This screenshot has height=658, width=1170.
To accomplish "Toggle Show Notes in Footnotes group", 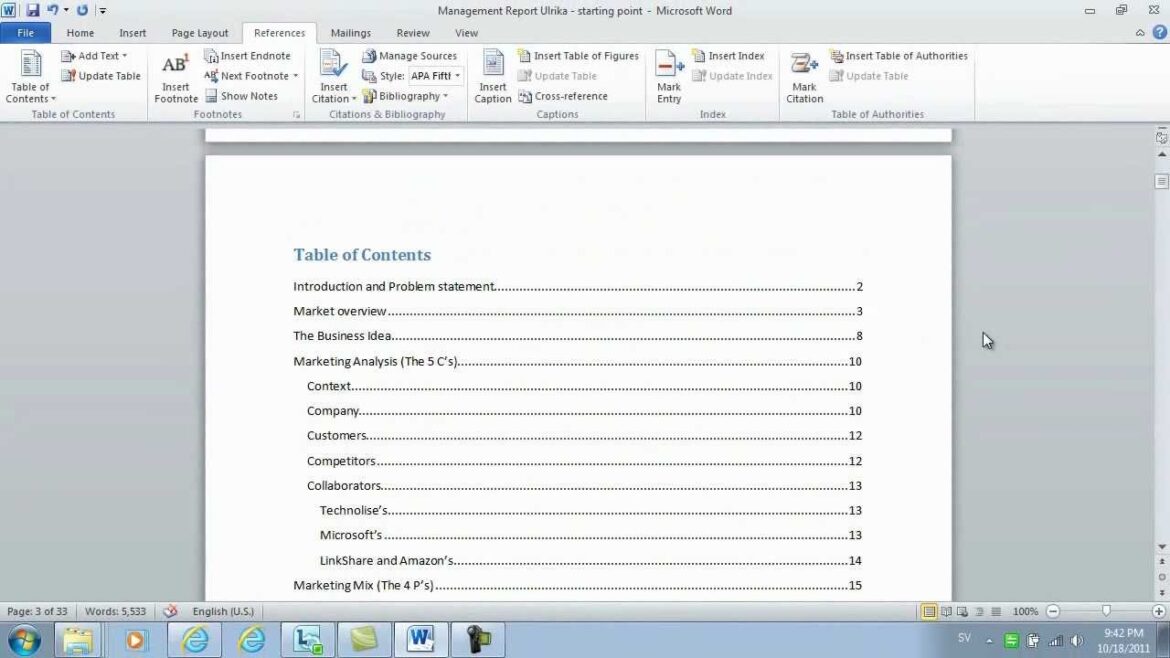I will tap(241, 96).
